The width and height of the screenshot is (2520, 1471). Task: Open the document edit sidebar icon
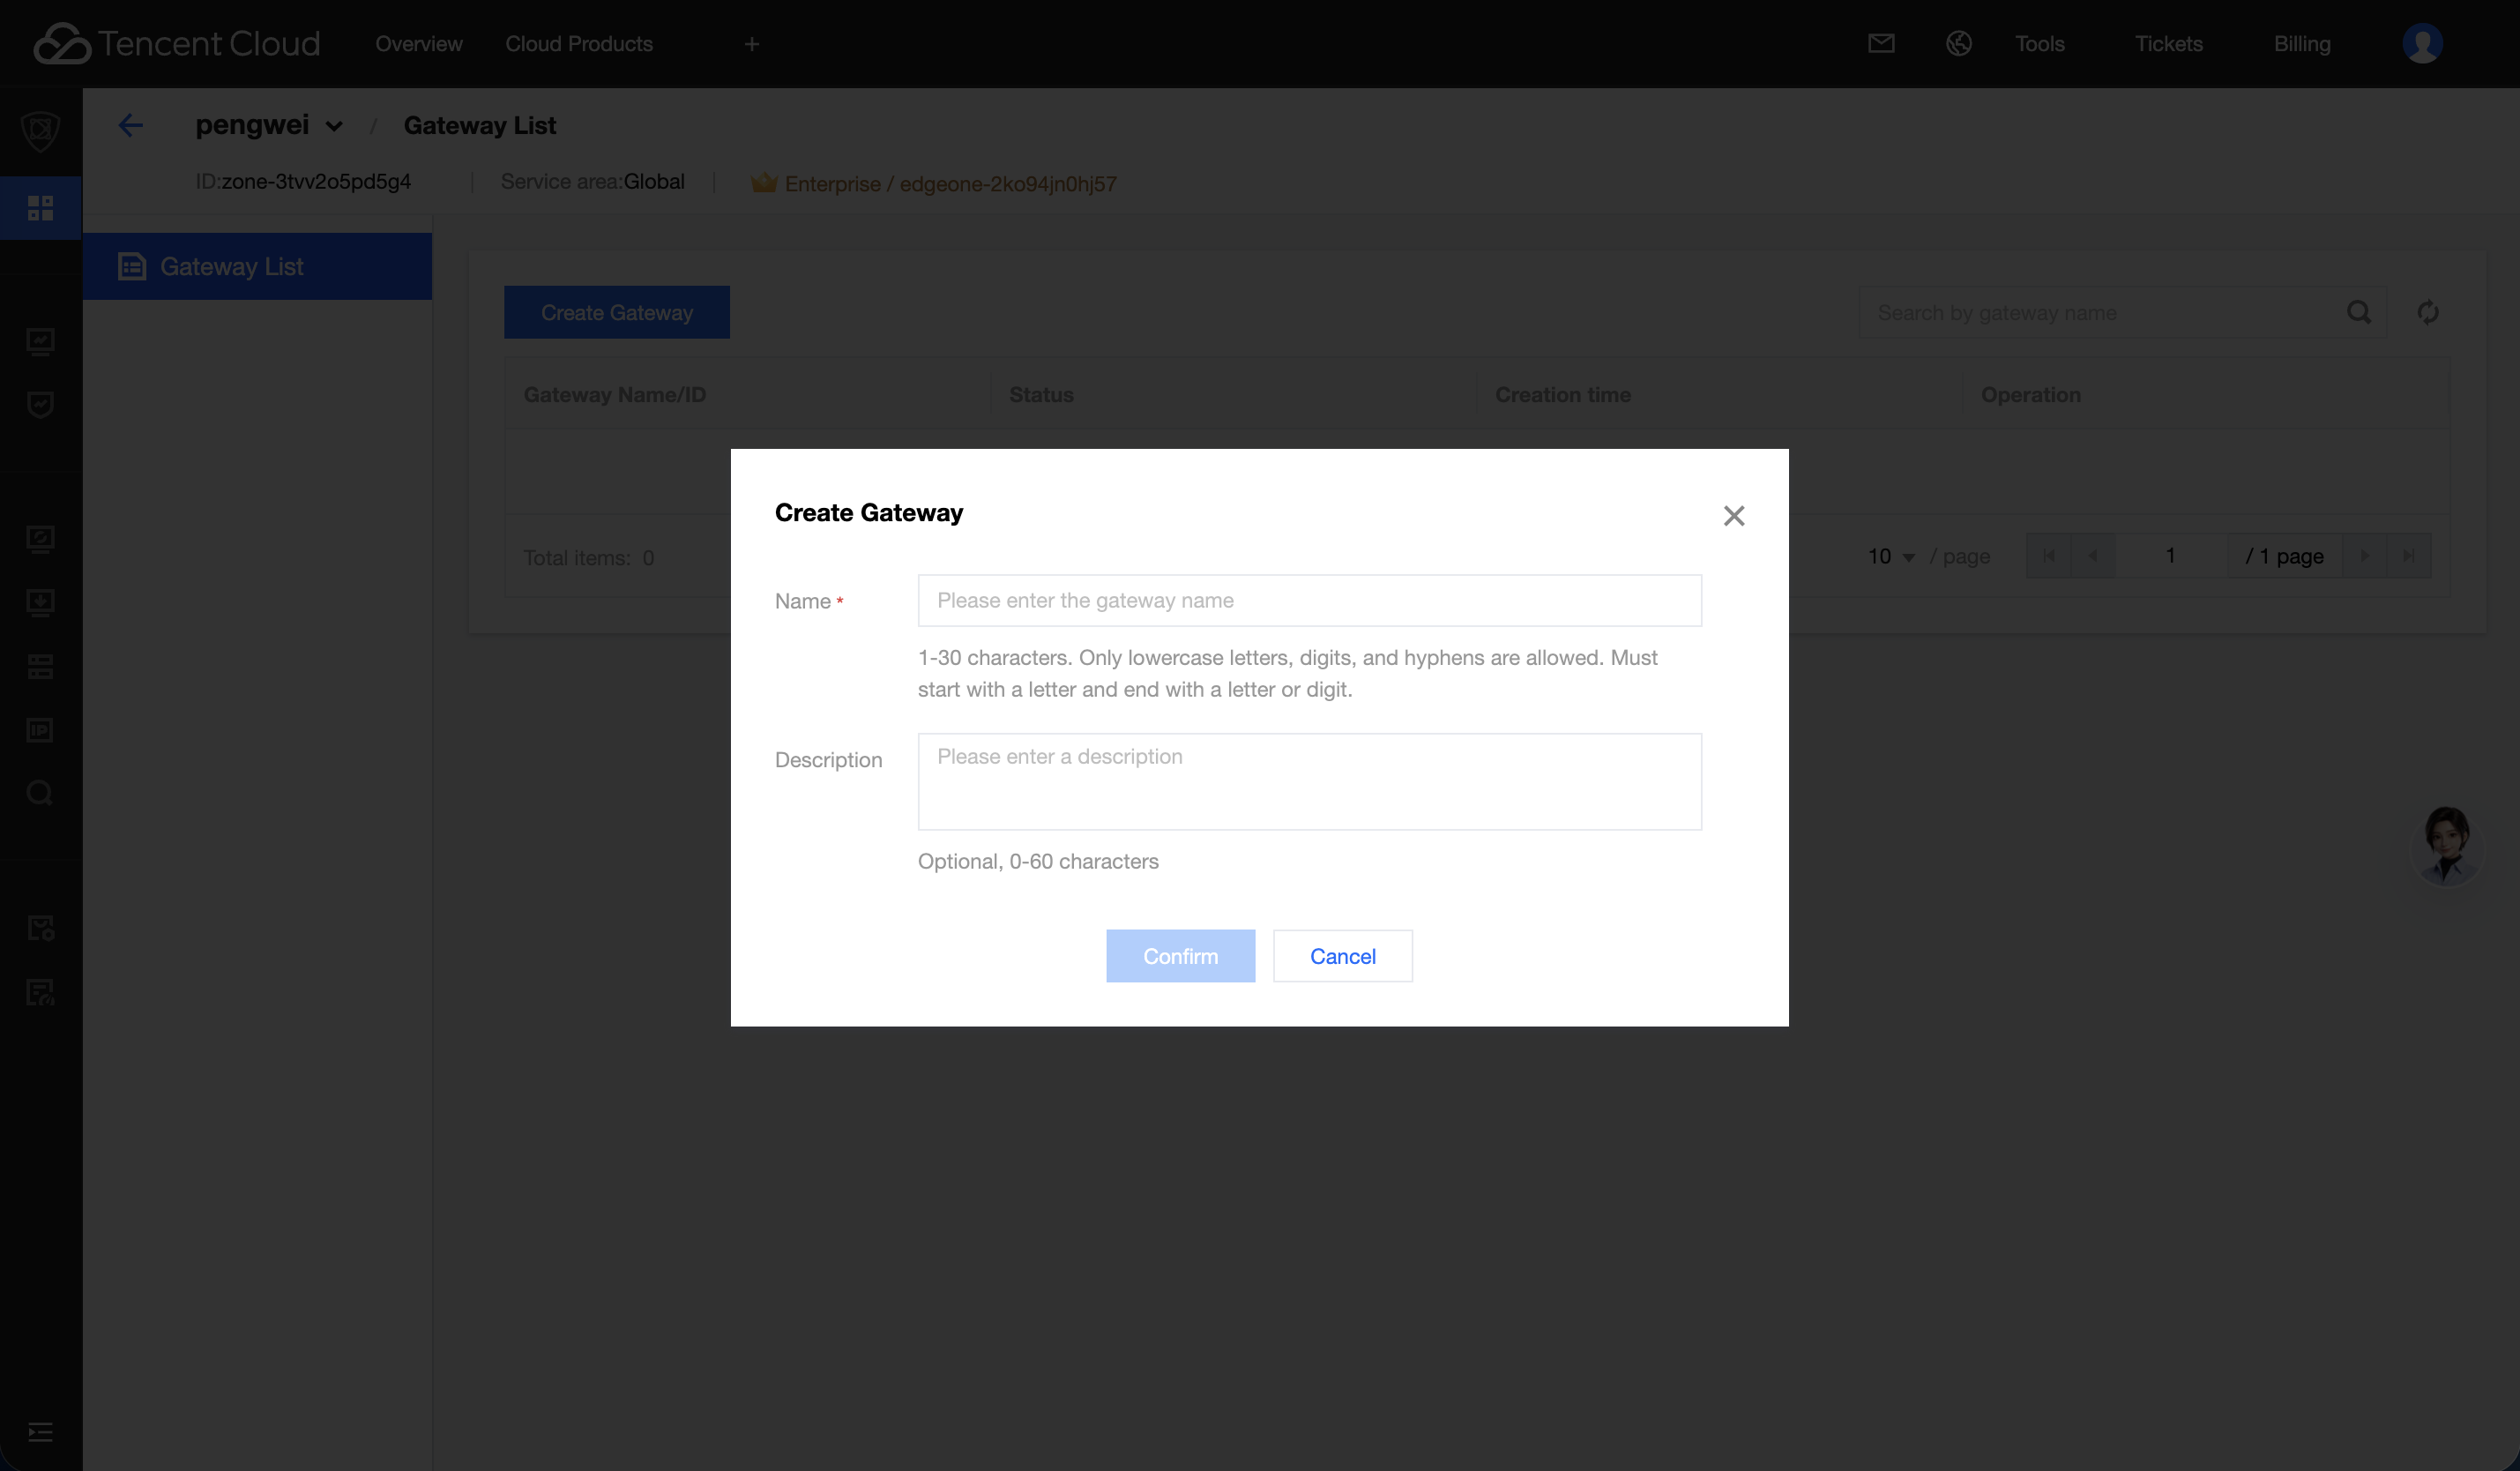point(40,992)
